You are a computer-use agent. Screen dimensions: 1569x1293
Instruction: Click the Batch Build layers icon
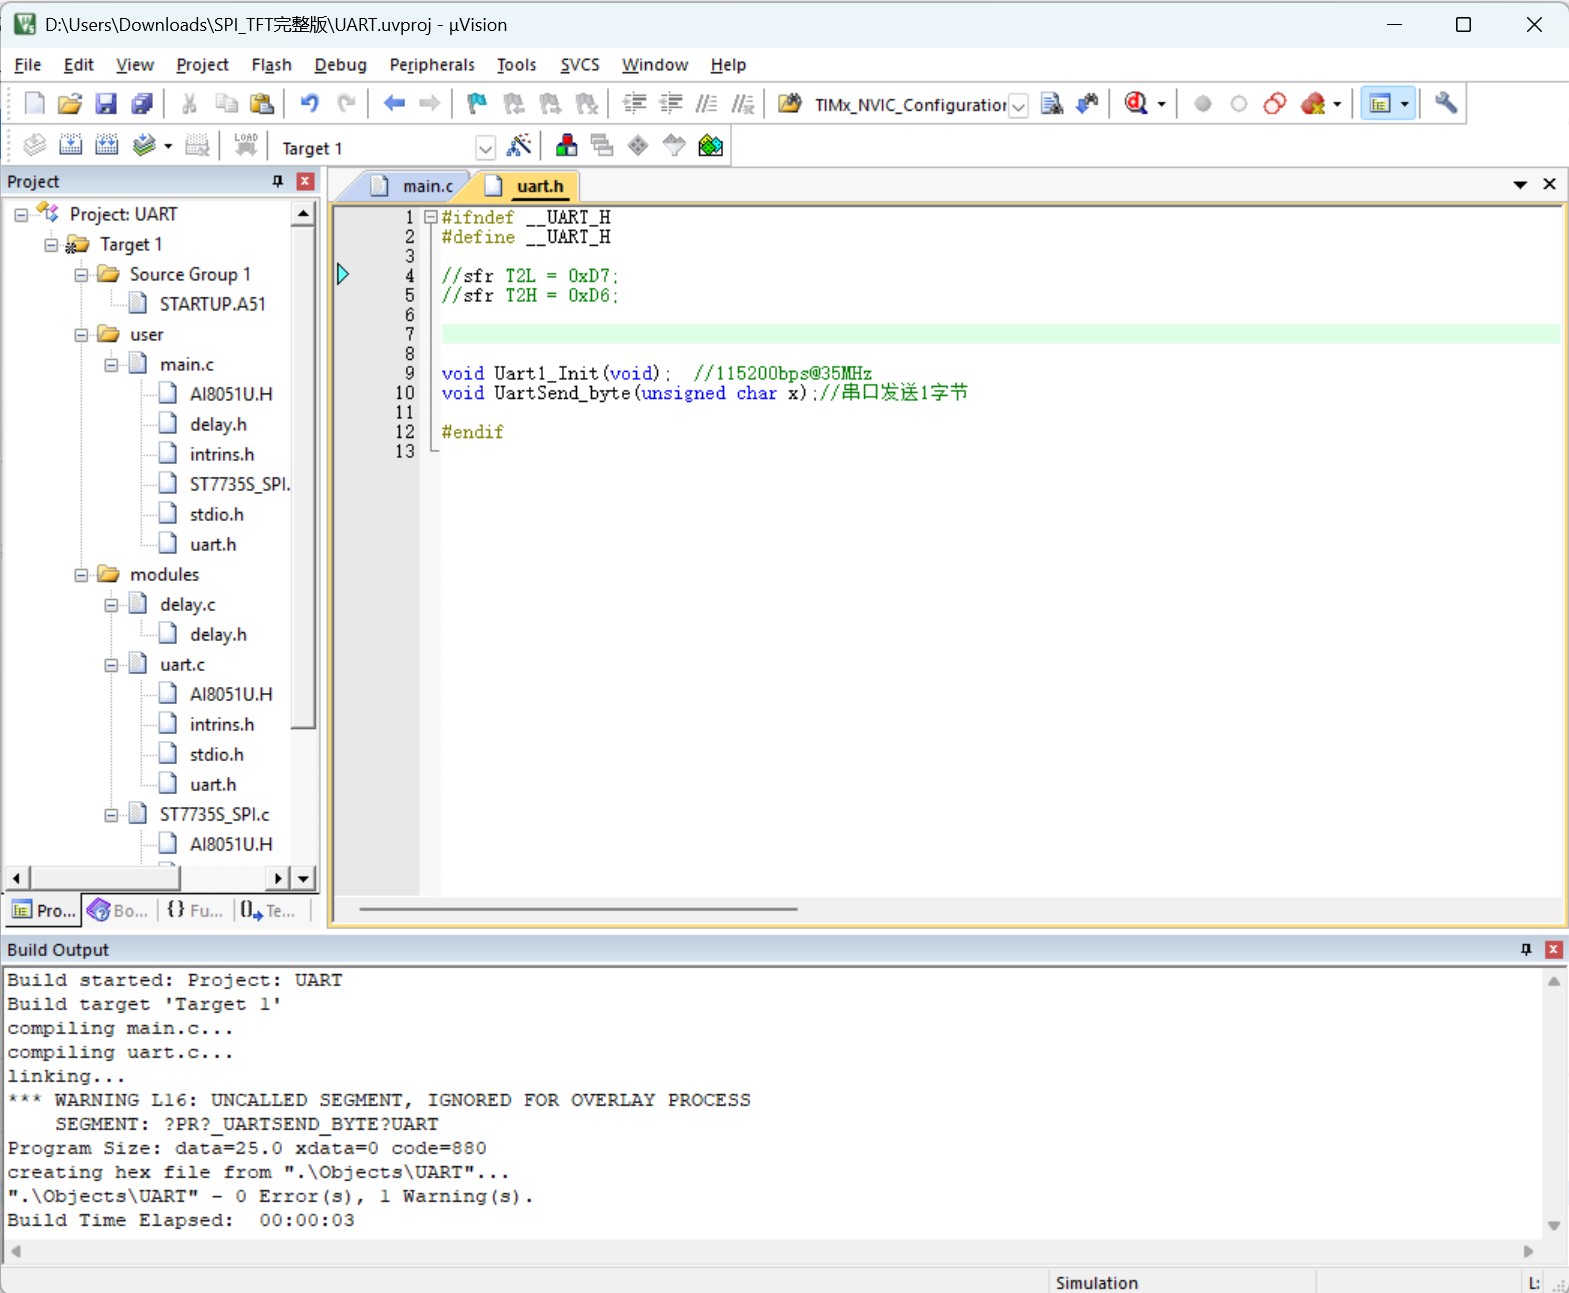point(144,146)
